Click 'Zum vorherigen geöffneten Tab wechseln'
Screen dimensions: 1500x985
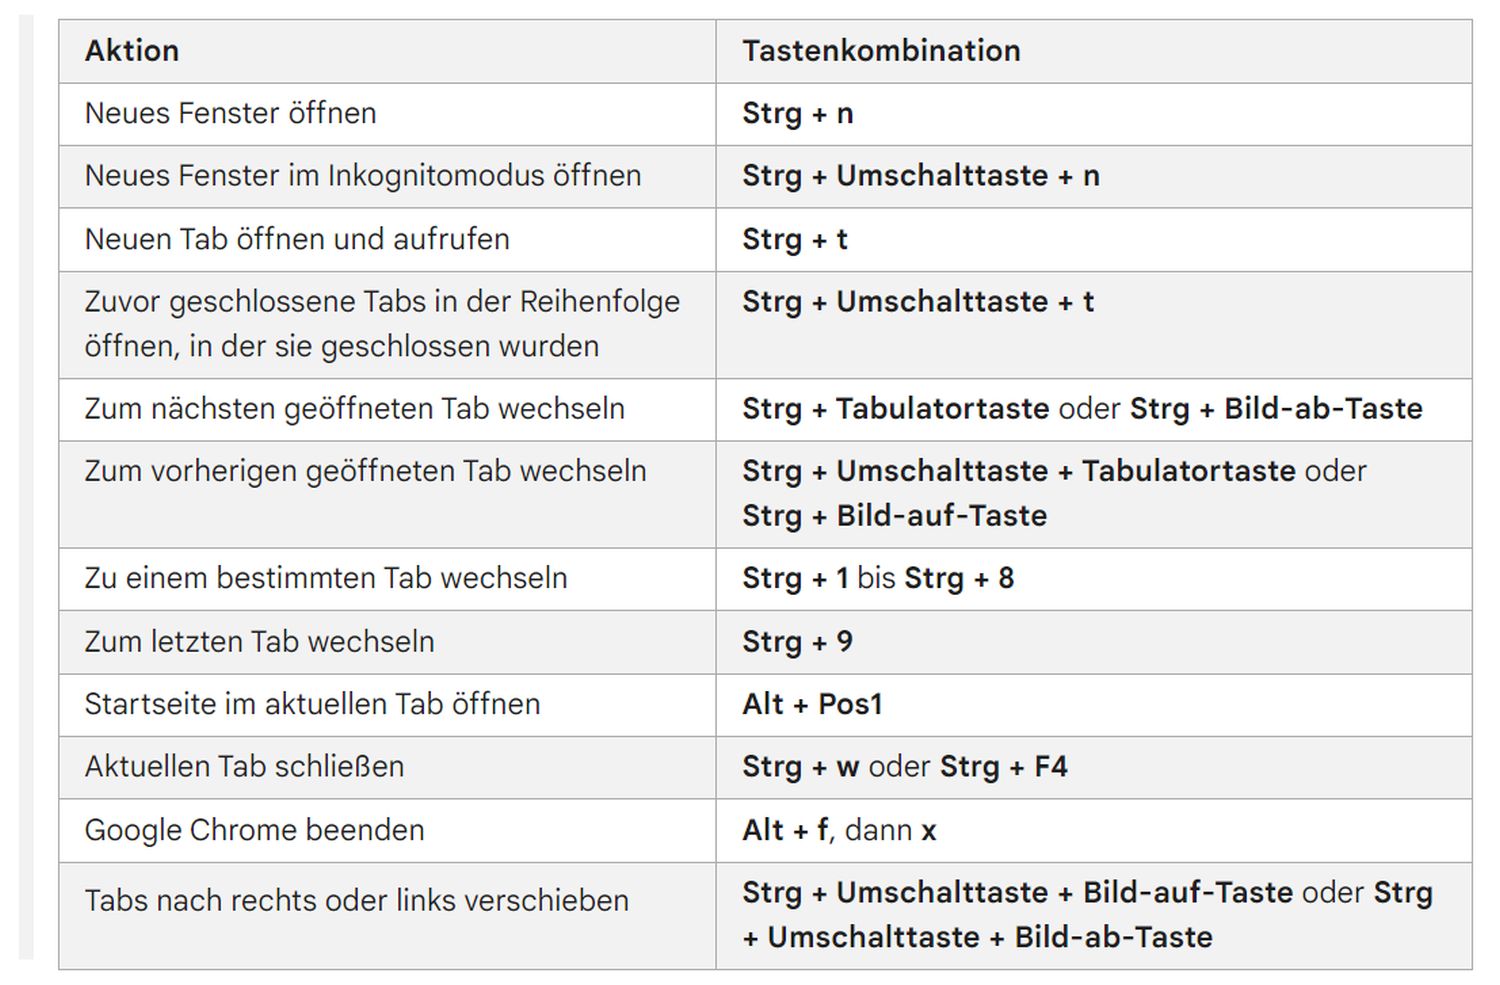[365, 471]
